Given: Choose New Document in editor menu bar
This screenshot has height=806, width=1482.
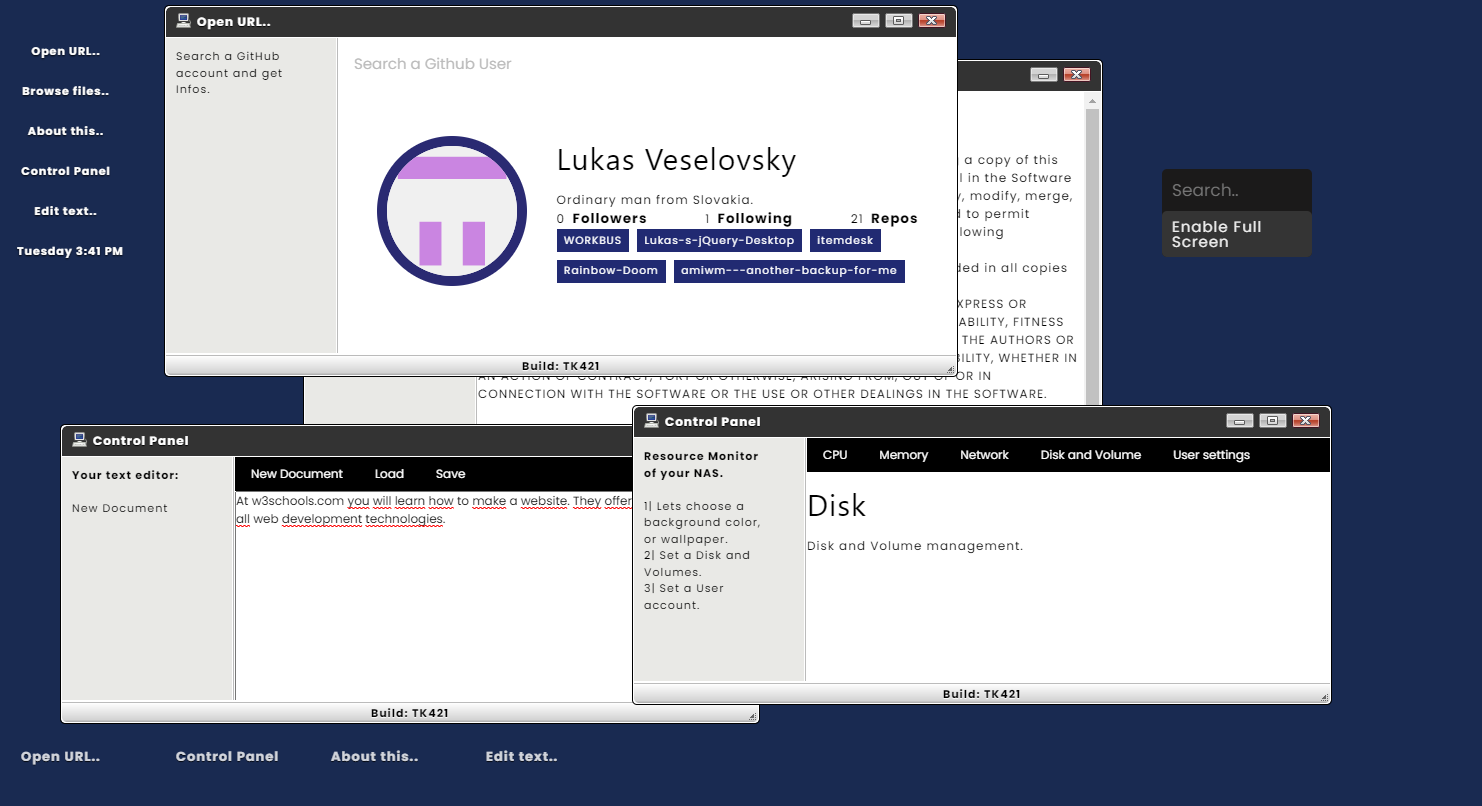Looking at the screenshot, I should (296, 474).
